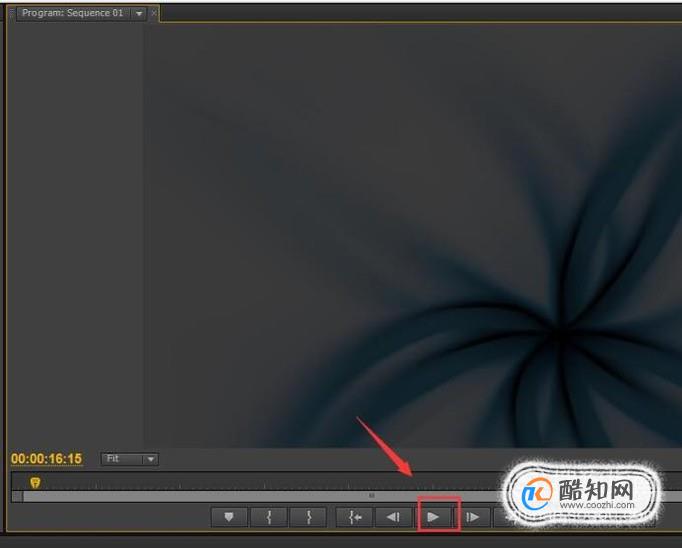Close the Program: Sequence 01 tab
This screenshot has height=548, width=682.
click(154, 13)
